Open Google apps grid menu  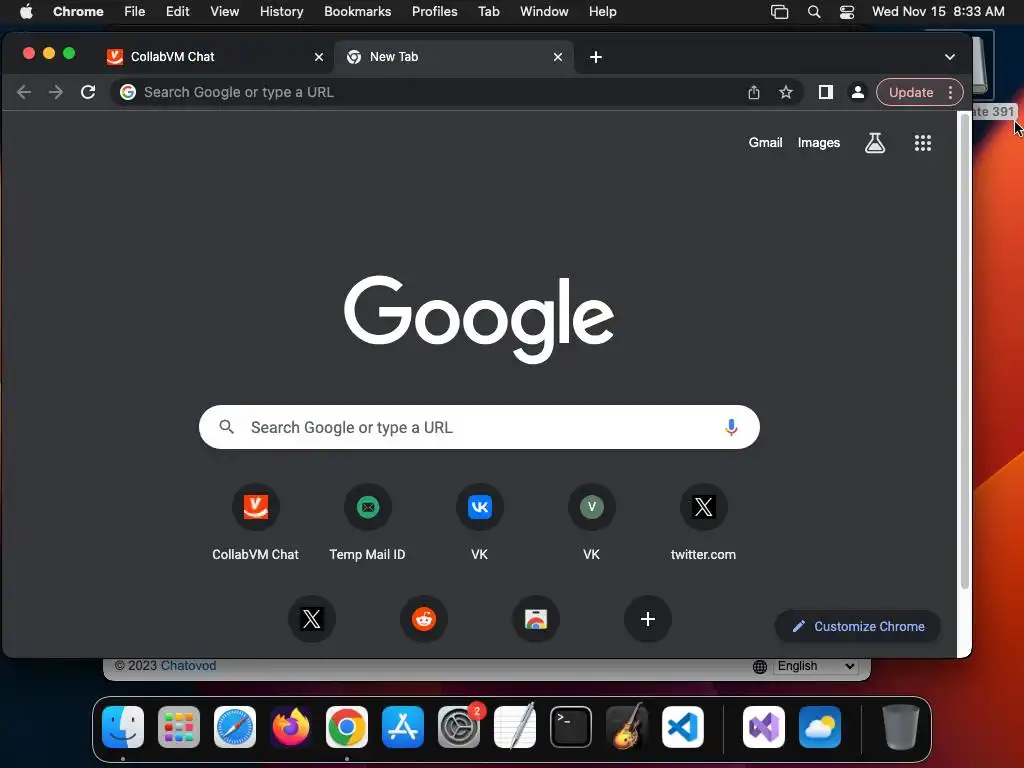click(922, 143)
